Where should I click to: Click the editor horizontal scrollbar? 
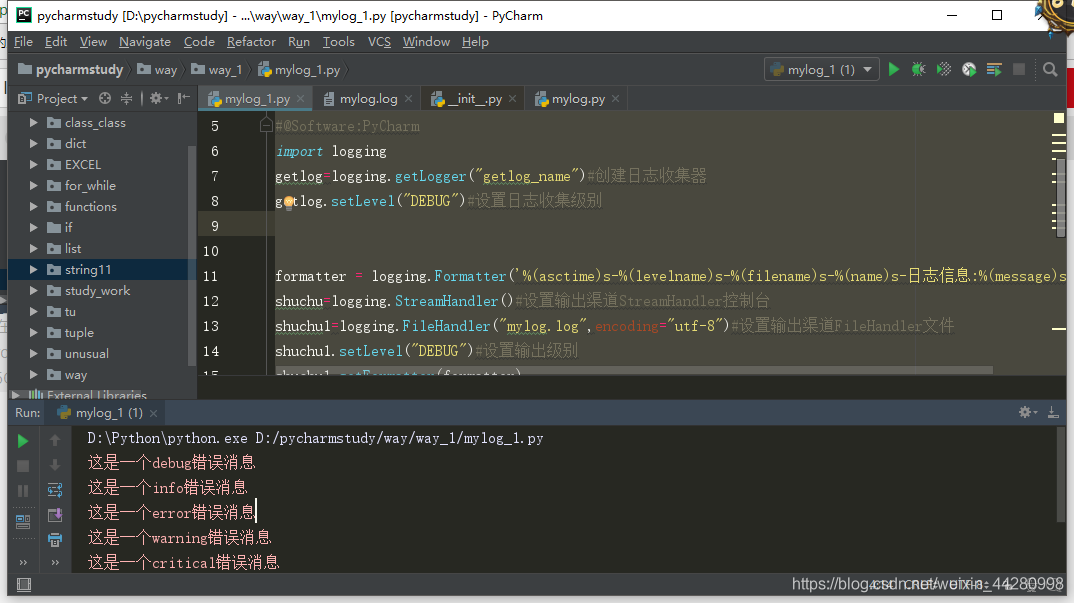(x=634, y=370)
